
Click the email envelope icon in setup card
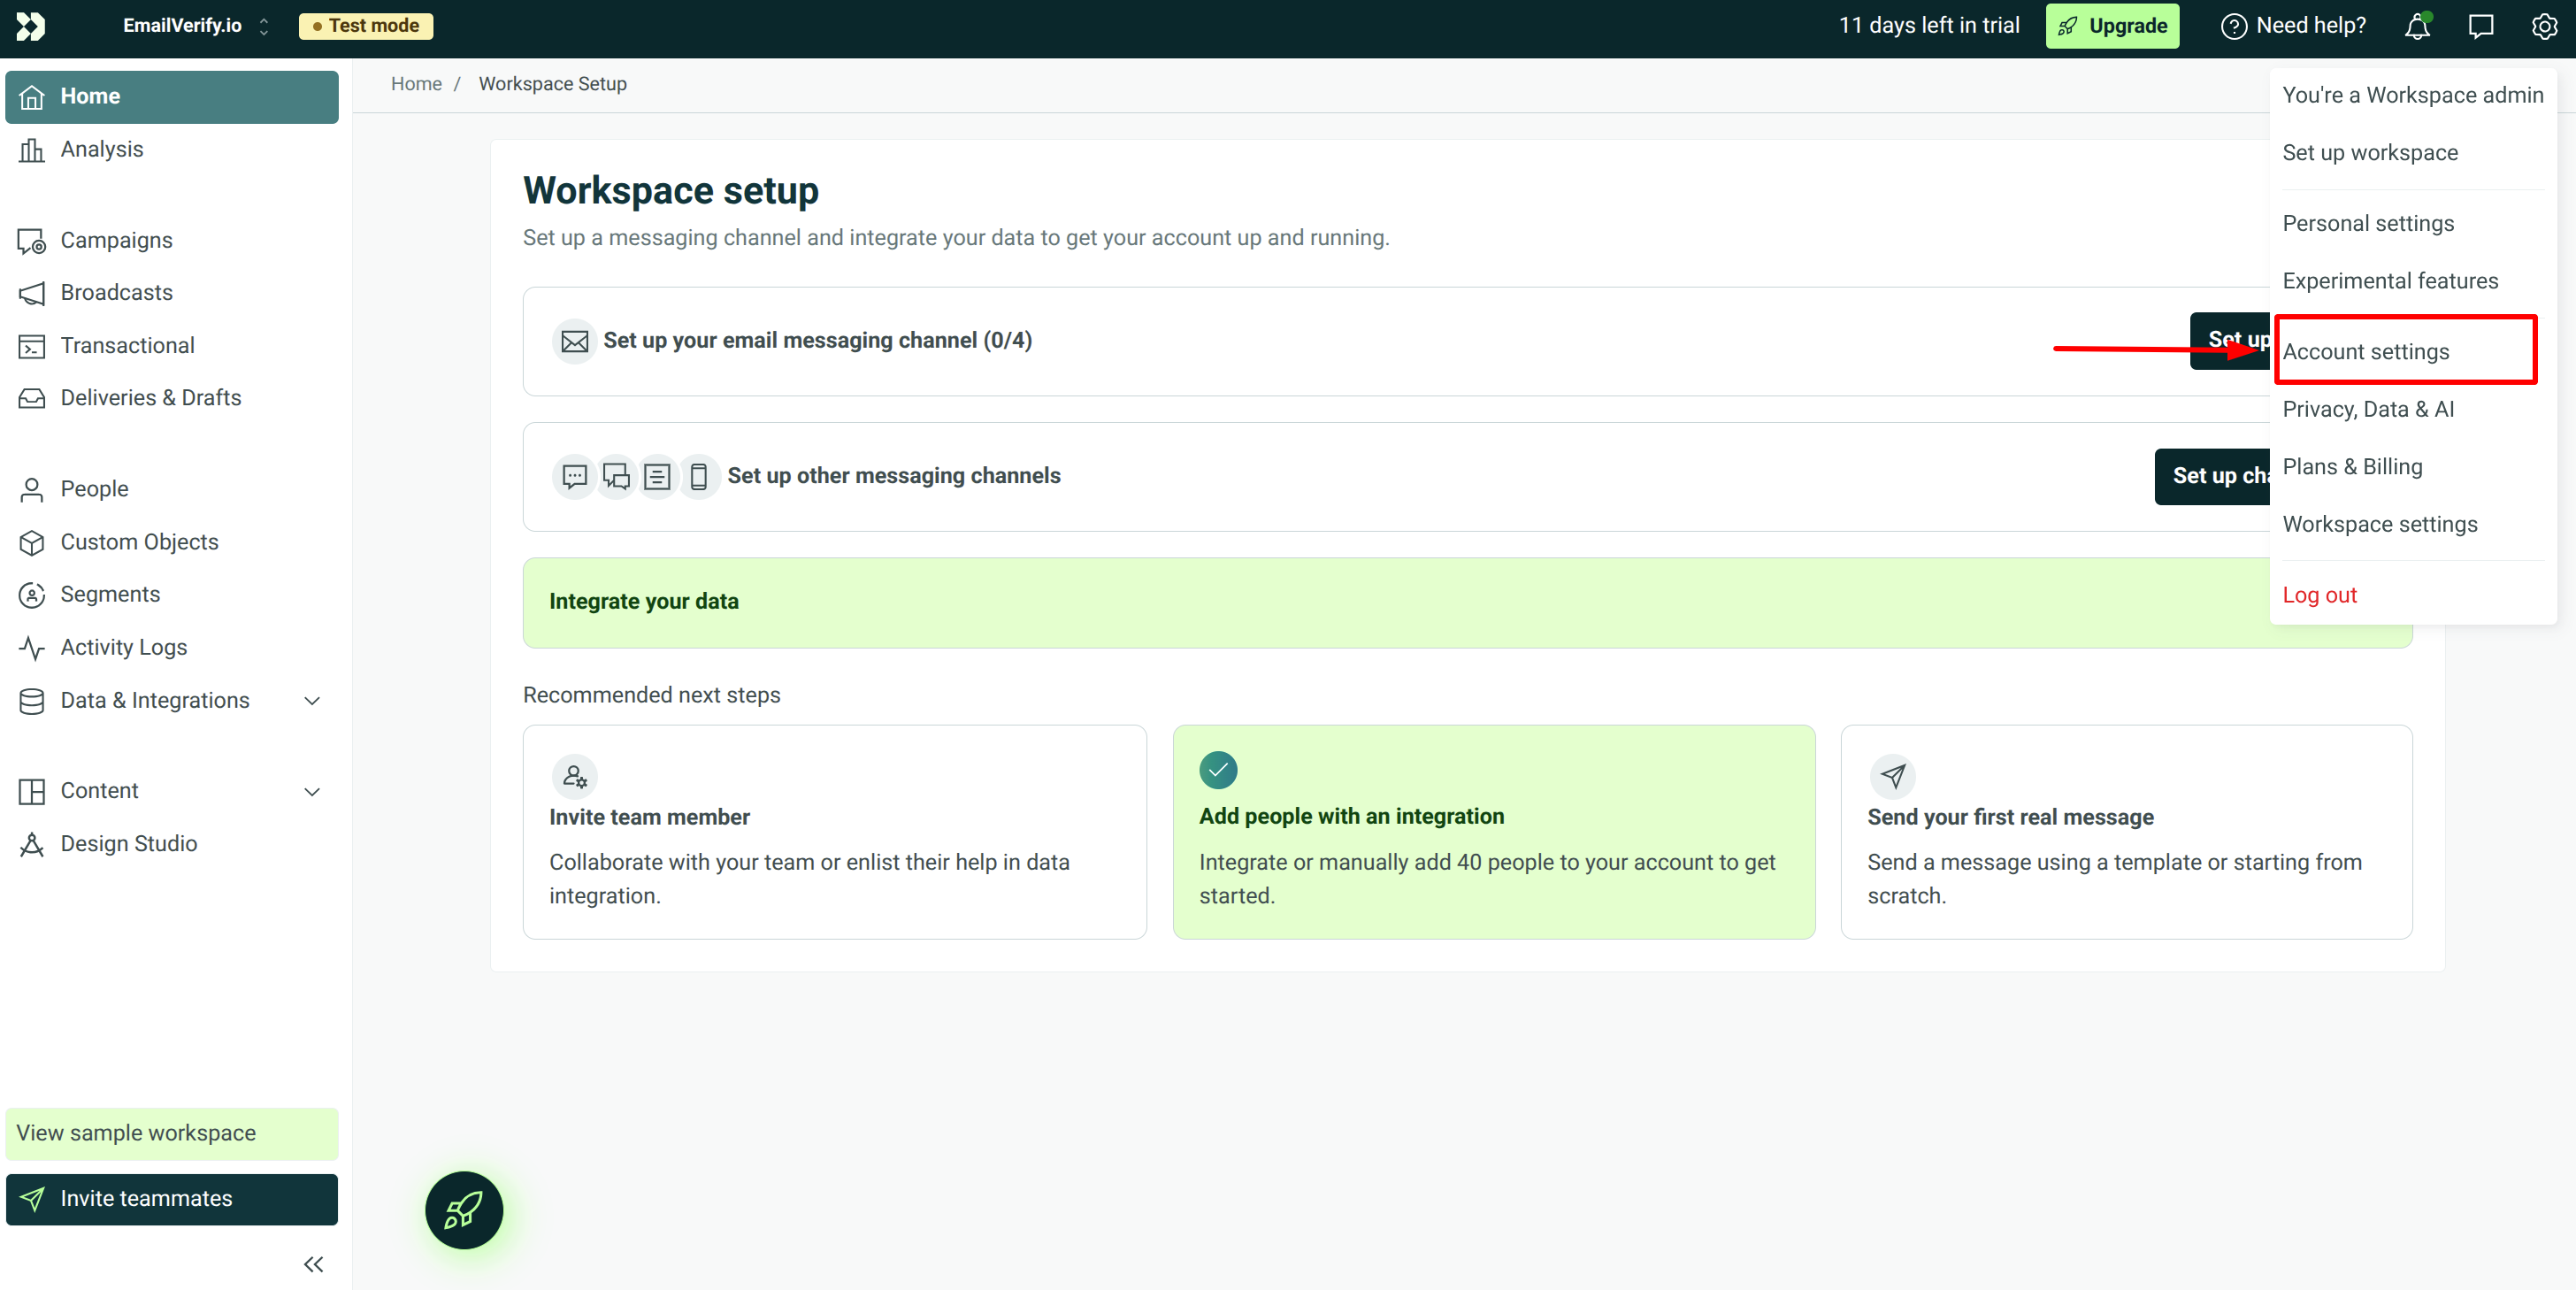click(574, 341)
